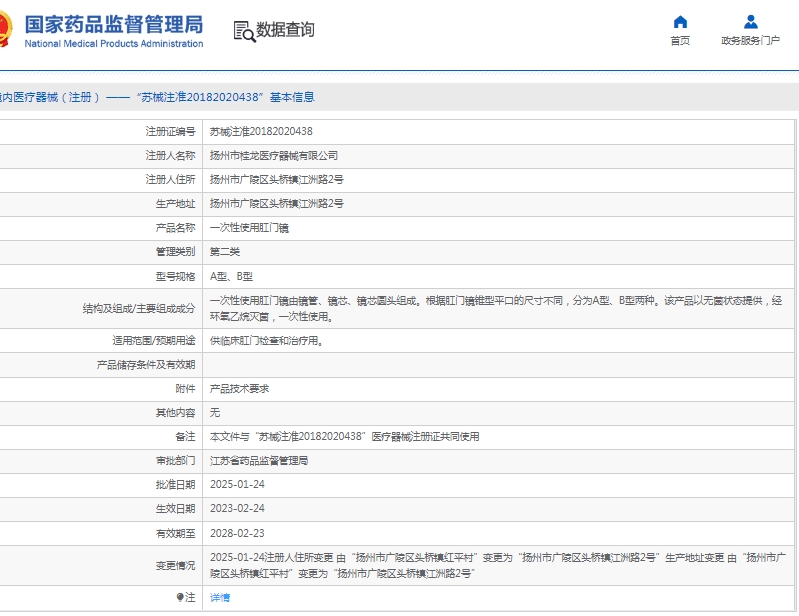Viewport: 799px width, 616px height.
Task: Click the 注册证编号 row label
Action: (171, 131)
